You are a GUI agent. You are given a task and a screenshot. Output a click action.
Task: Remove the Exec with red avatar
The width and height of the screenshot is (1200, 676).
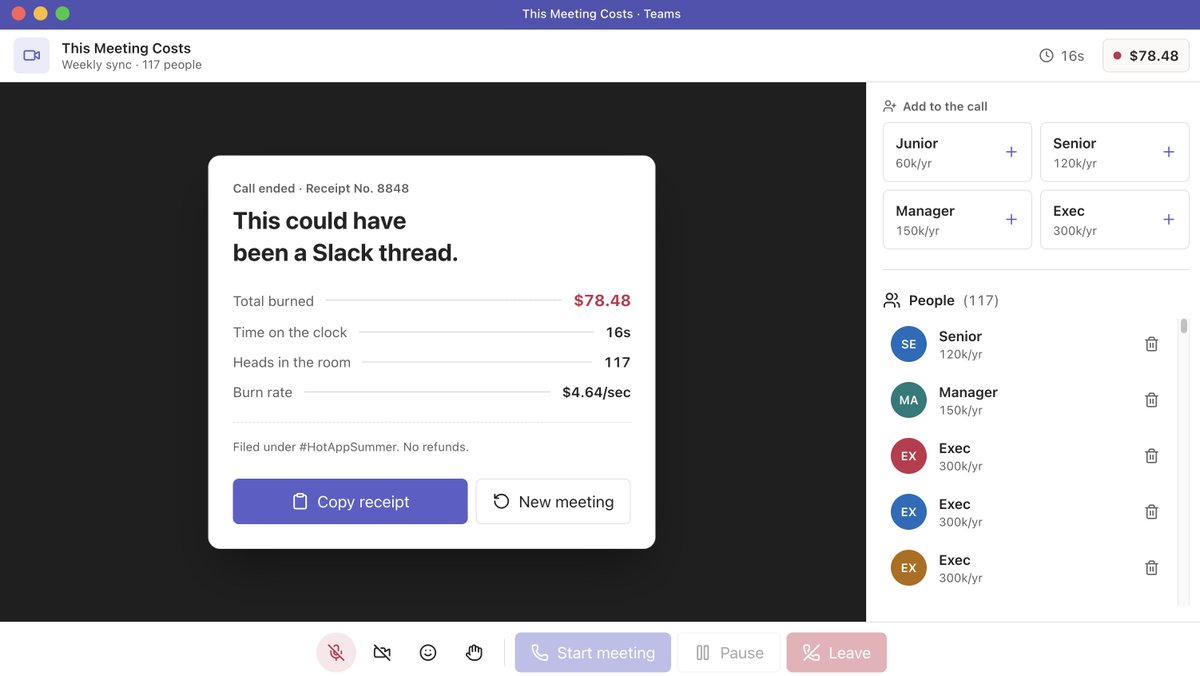pyautogui.click(x=1151, y=456)
